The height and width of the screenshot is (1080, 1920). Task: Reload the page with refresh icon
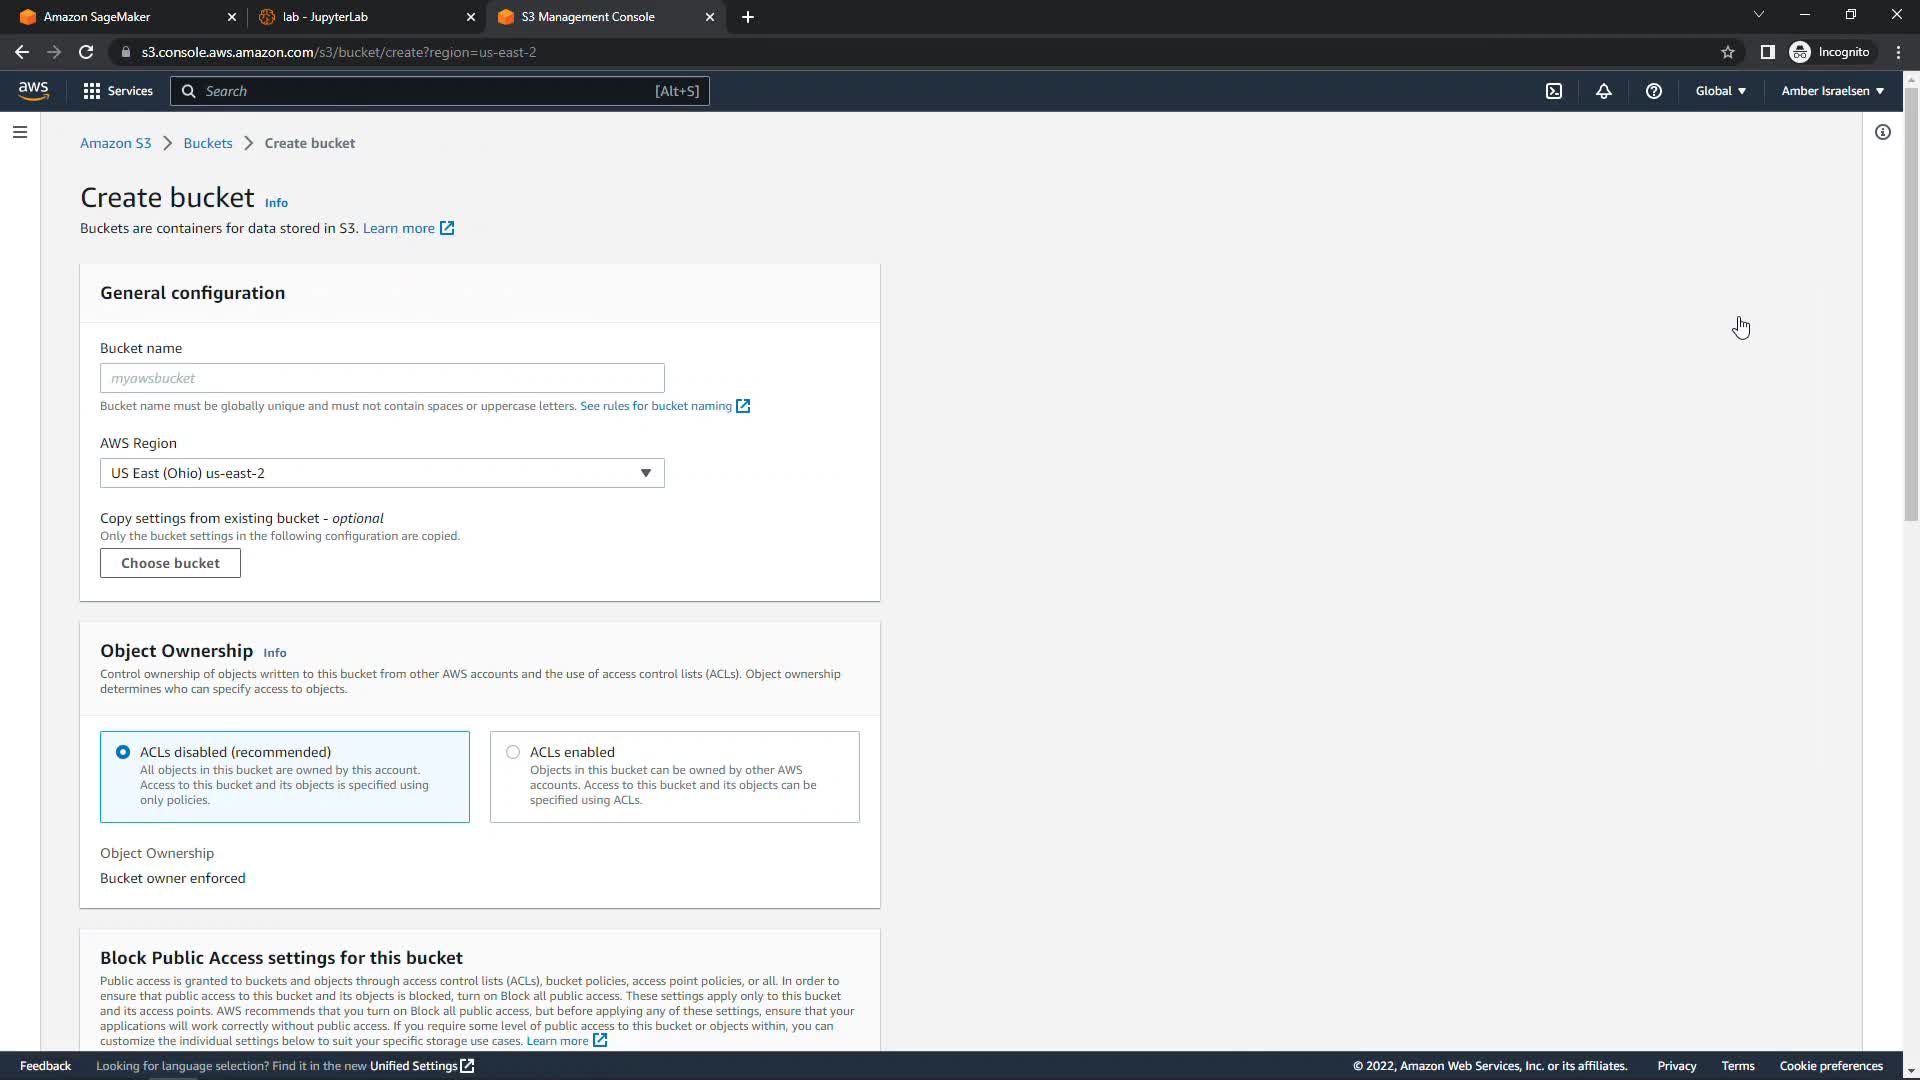[86, 52]
